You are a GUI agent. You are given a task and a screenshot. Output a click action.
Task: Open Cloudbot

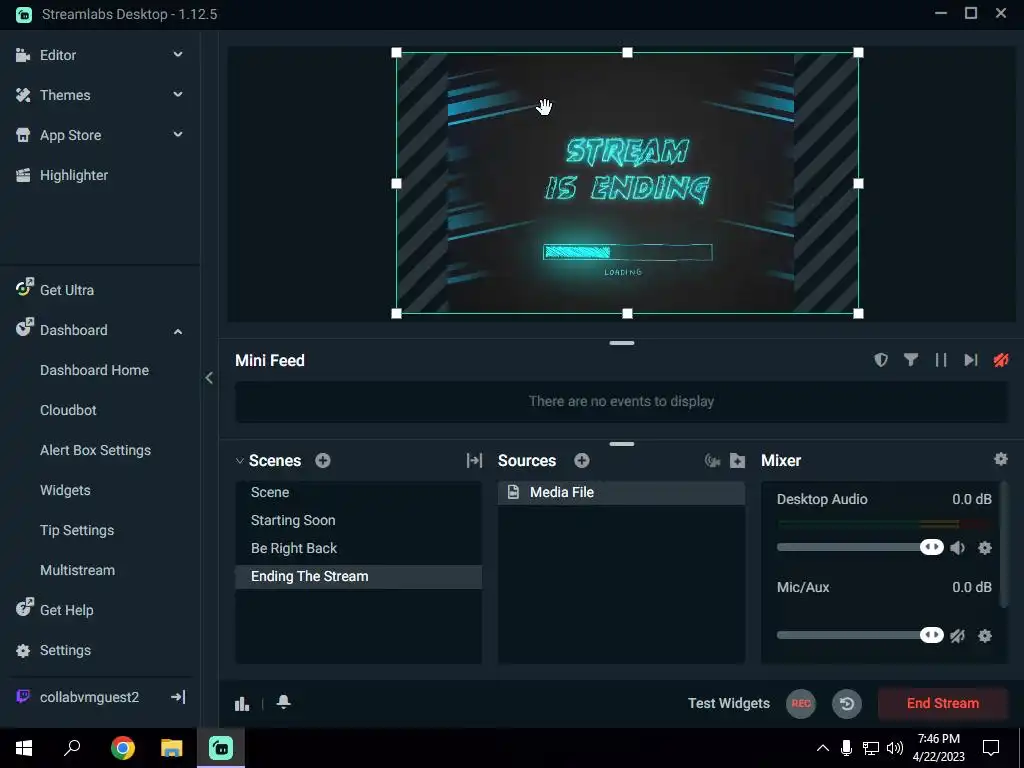click(68, 410)
